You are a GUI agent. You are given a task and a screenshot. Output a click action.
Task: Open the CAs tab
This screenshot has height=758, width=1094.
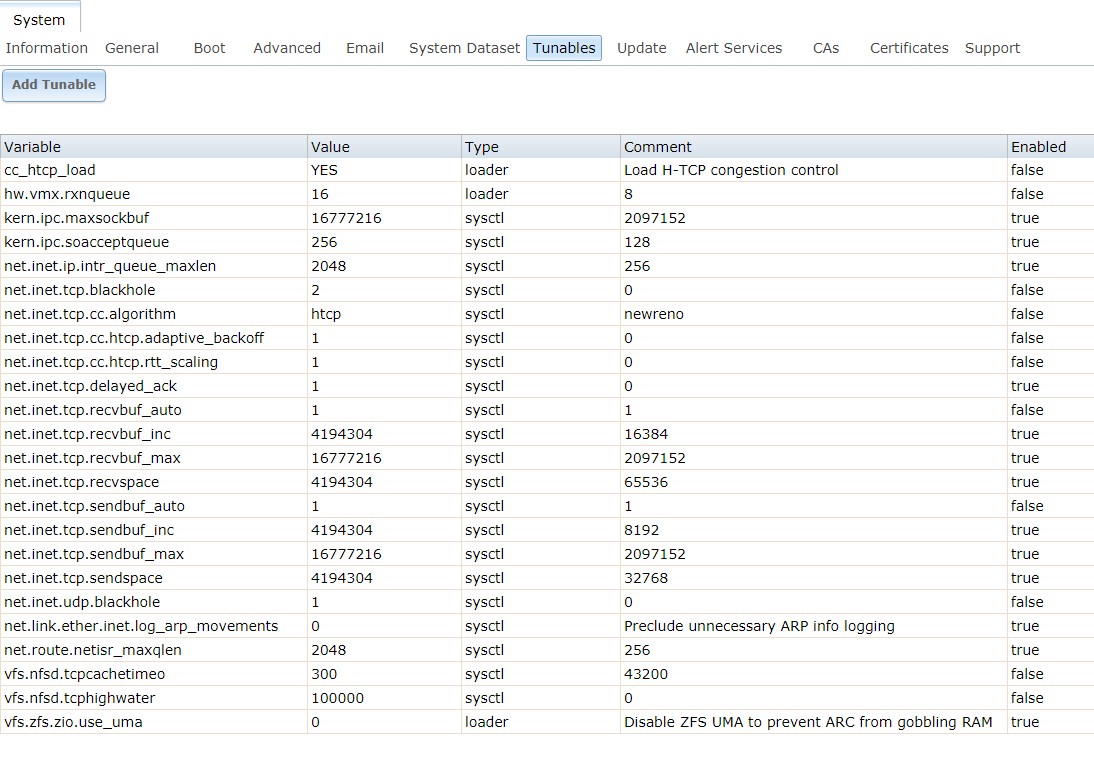coord(826,48)
